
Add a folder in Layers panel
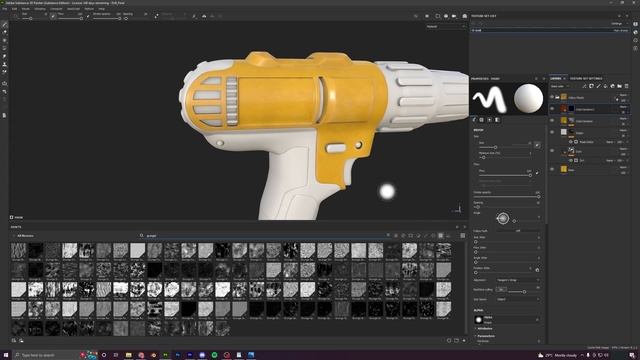(x=619, y=86)
